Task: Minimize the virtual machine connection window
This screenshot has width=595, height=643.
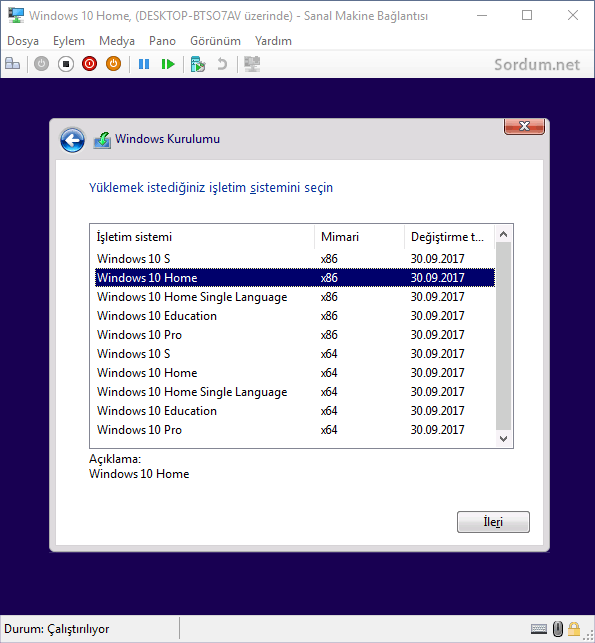Action: point(482,16)
